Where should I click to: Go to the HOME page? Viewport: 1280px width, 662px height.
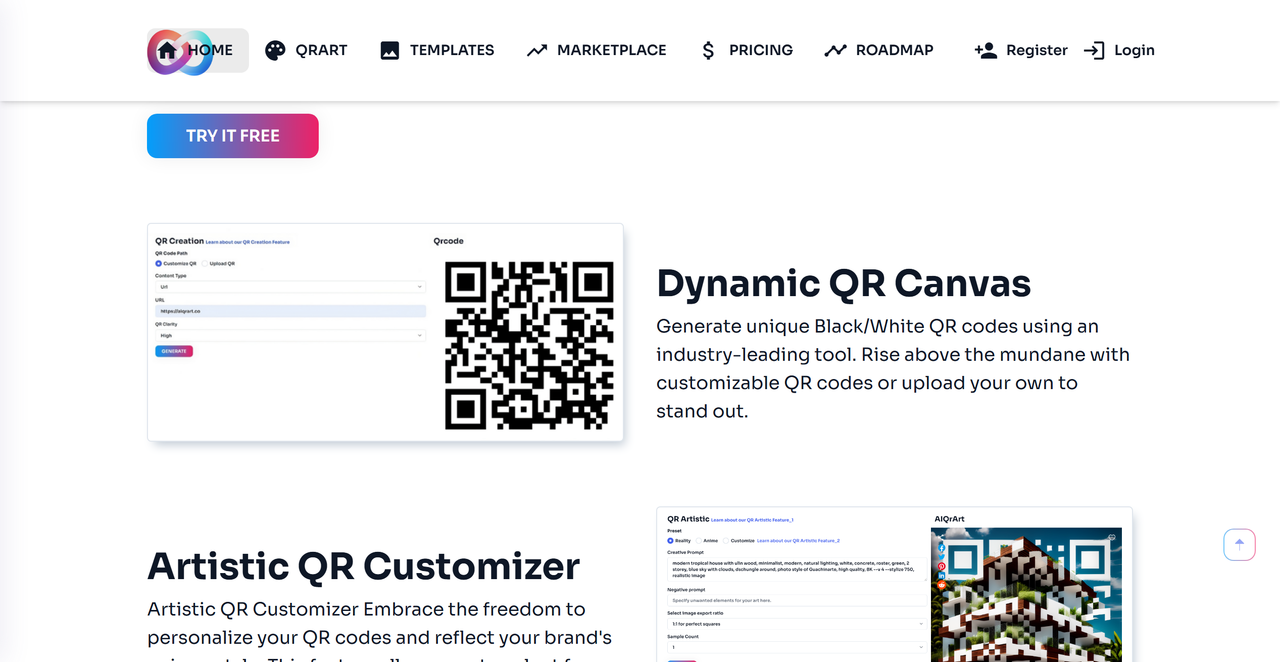pyautogui.click(x=199, y=50)
